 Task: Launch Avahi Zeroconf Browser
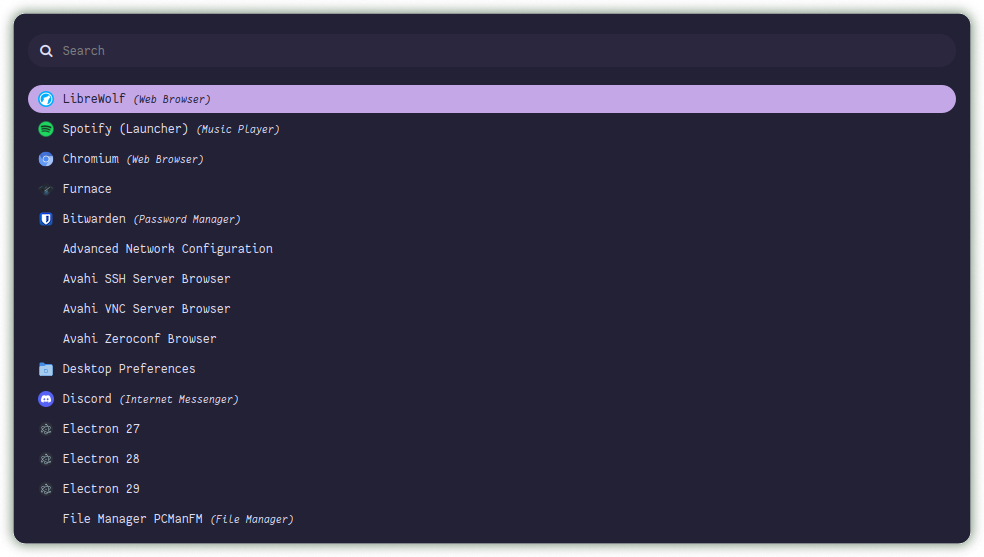tap(139, 339)
